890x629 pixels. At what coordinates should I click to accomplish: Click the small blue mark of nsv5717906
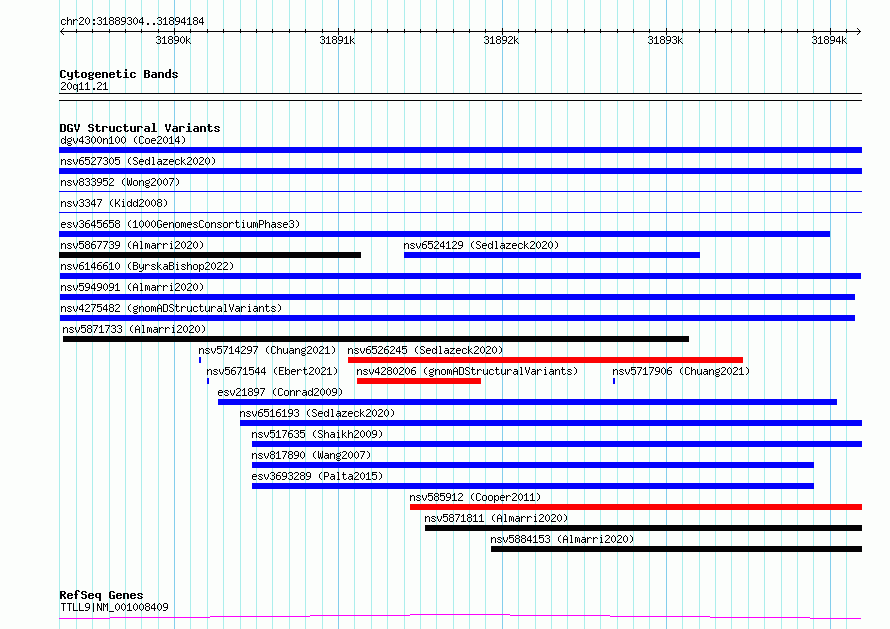(x=614, y=381)
